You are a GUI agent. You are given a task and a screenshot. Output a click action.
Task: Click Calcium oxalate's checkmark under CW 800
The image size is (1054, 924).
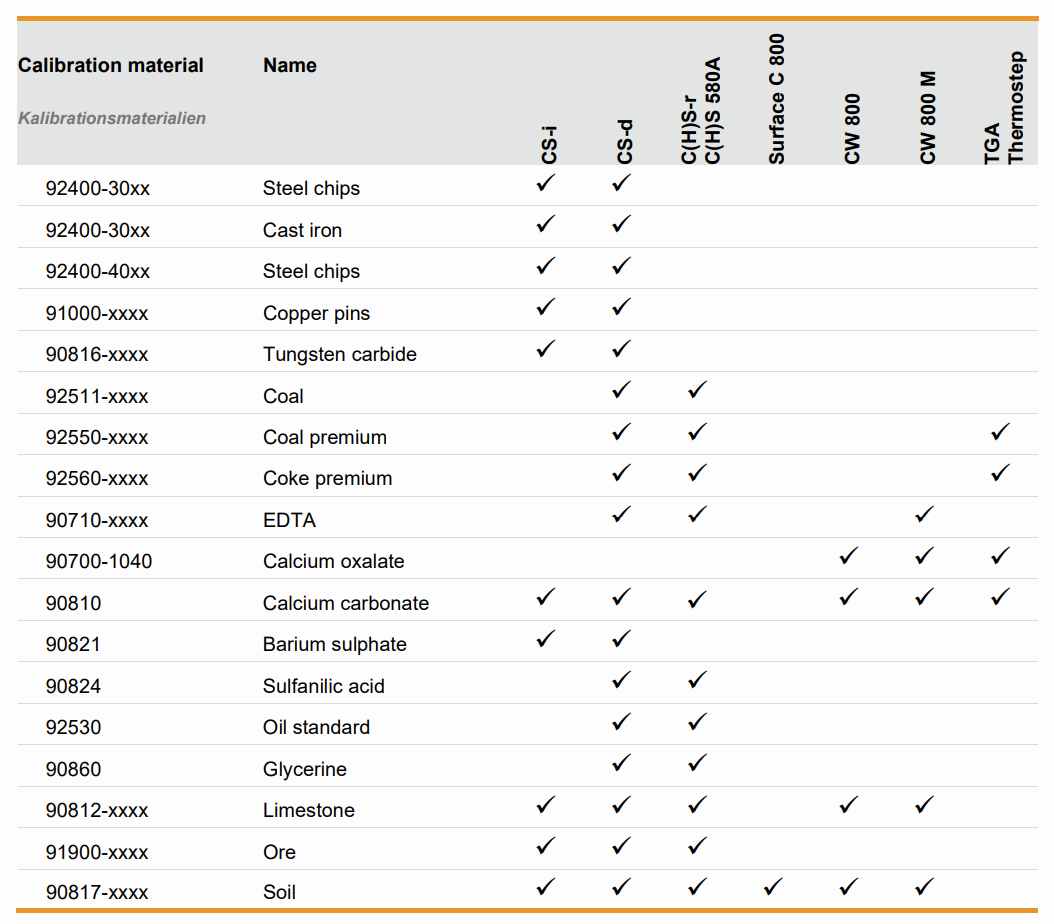coord(849,555)
